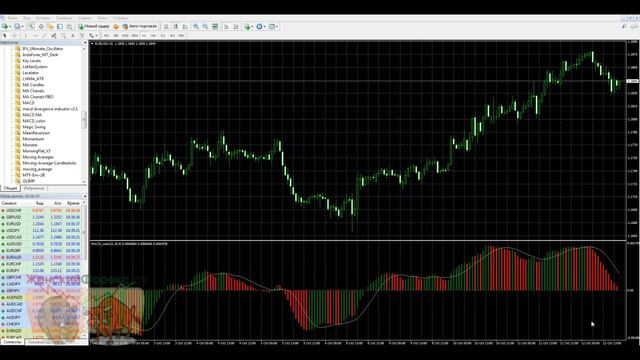This screenshot has width=640, height=360.
Task: Click the New Order button
Action: coord(94,27)
